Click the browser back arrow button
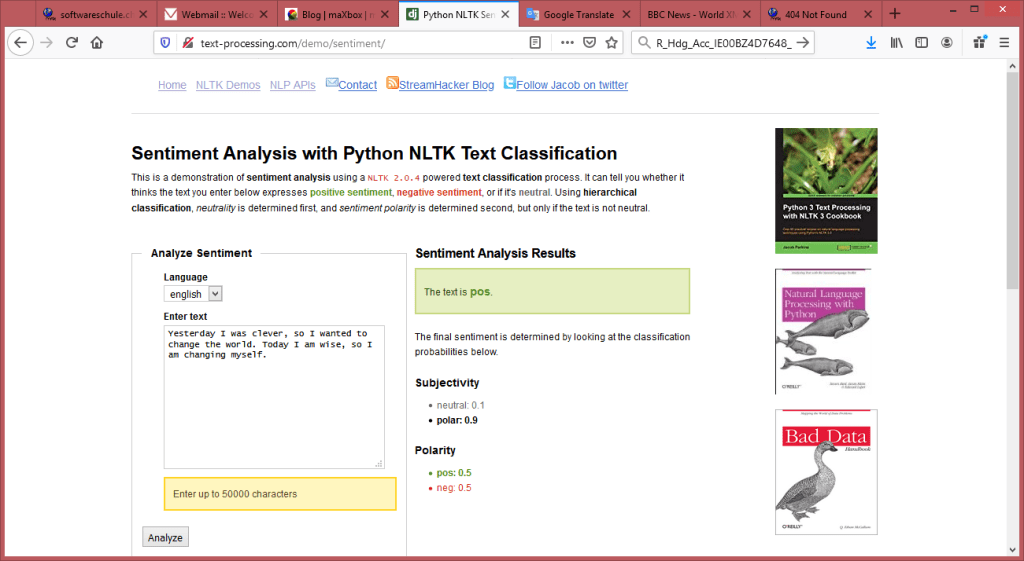The image size is (1024, 561). (21, 43)
